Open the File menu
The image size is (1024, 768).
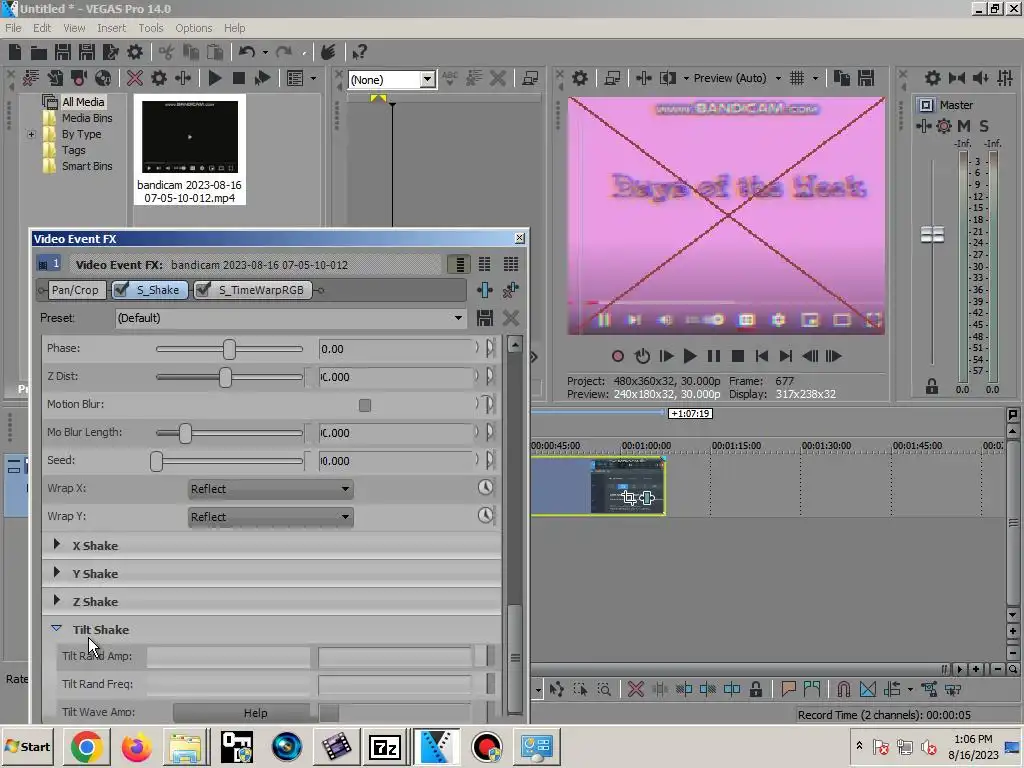[x=13, y=28]
